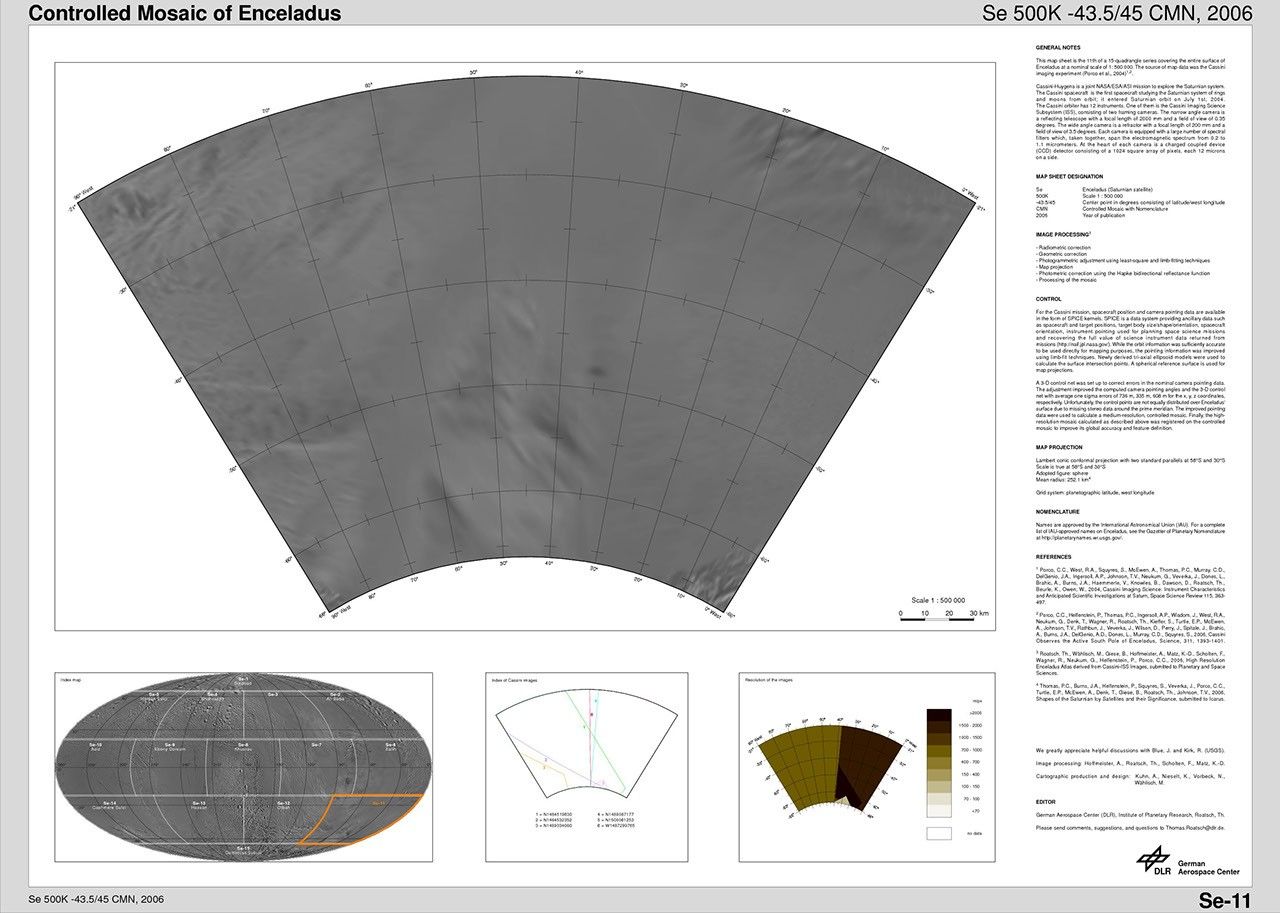Image resolution: width=1280 pixels, height=913 pixels.
Task: Click the darkest >2000 resolution legend swatch
Action: [x=940, y=715]
